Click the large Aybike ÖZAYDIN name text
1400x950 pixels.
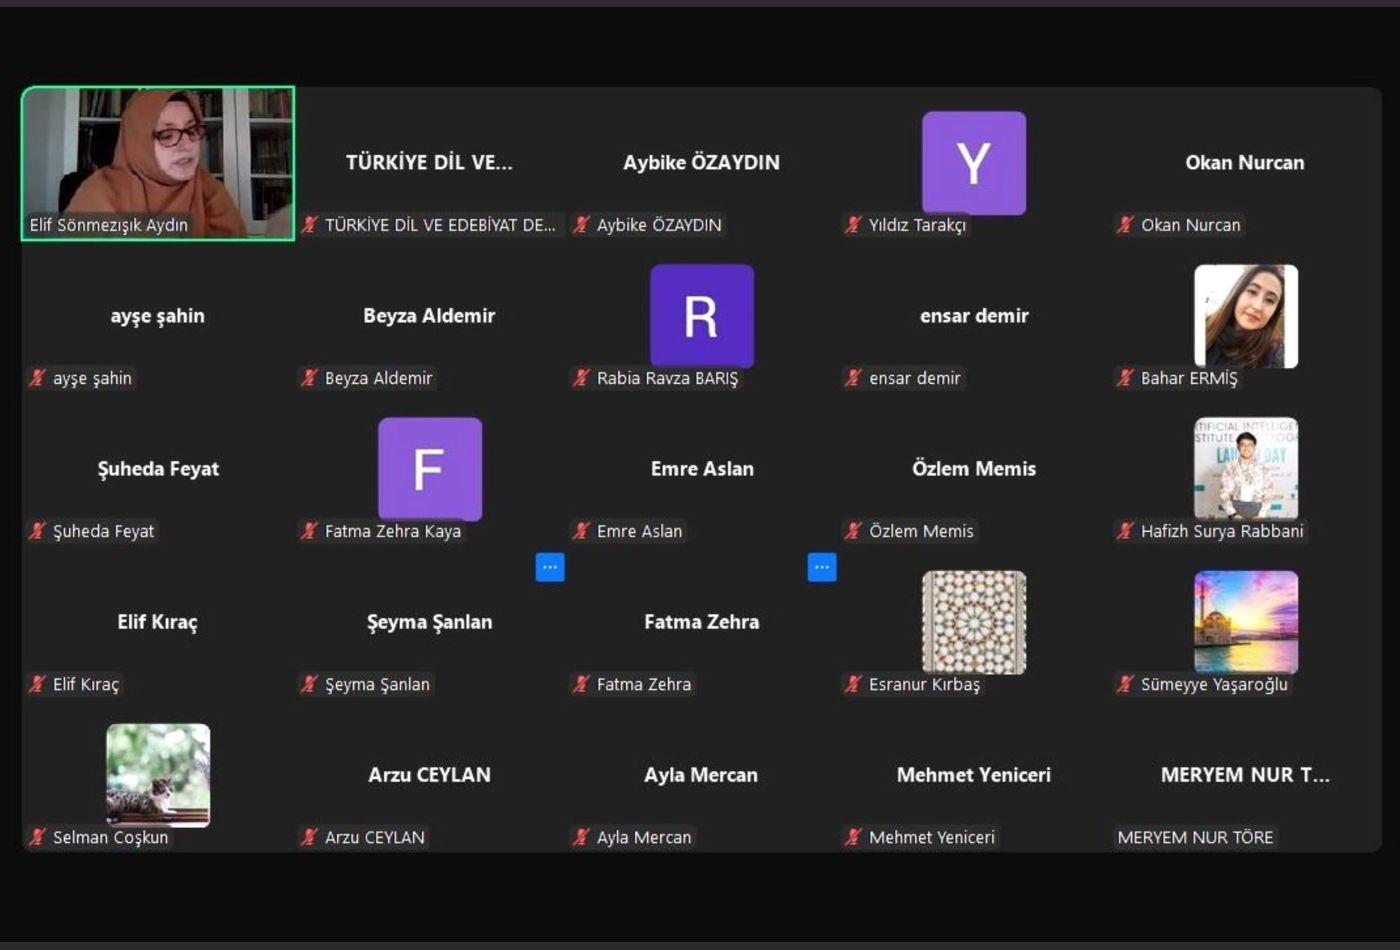click(701, 162)
